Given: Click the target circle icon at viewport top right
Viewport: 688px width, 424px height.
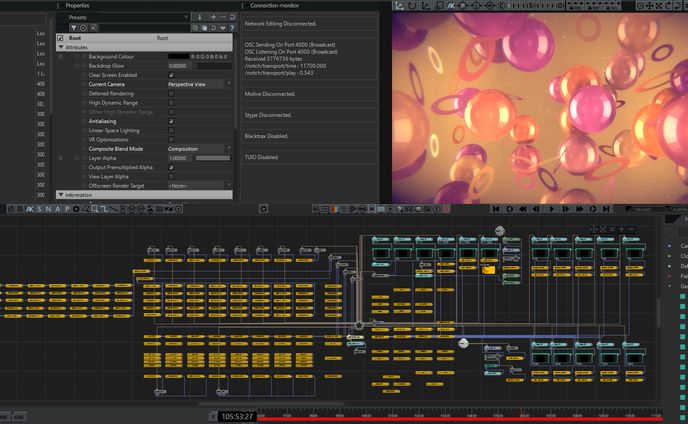Looking at the screenshot, I should [x=640, y=6].
